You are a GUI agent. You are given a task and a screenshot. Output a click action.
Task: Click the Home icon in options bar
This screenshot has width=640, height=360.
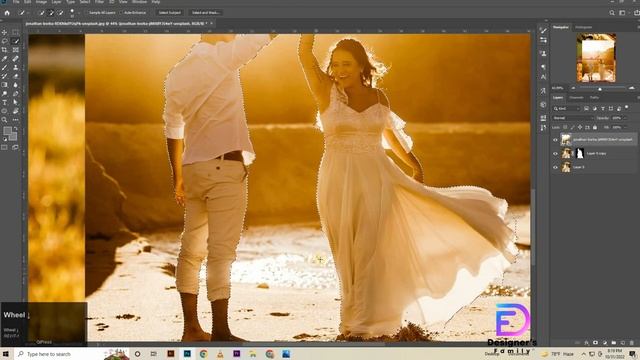click(x=7, y=13)
